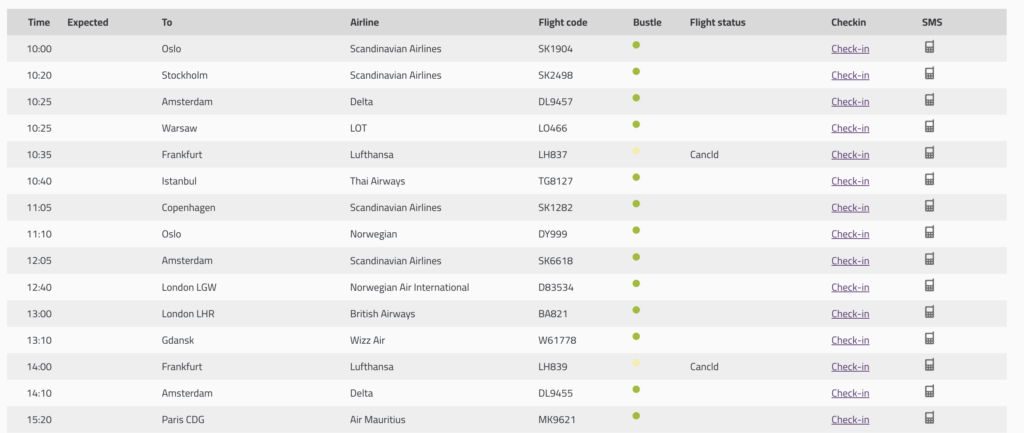1024x433 pixels.
Task: Click SMS icon for cancelled LH837 flight
Action: click(929, 153)
